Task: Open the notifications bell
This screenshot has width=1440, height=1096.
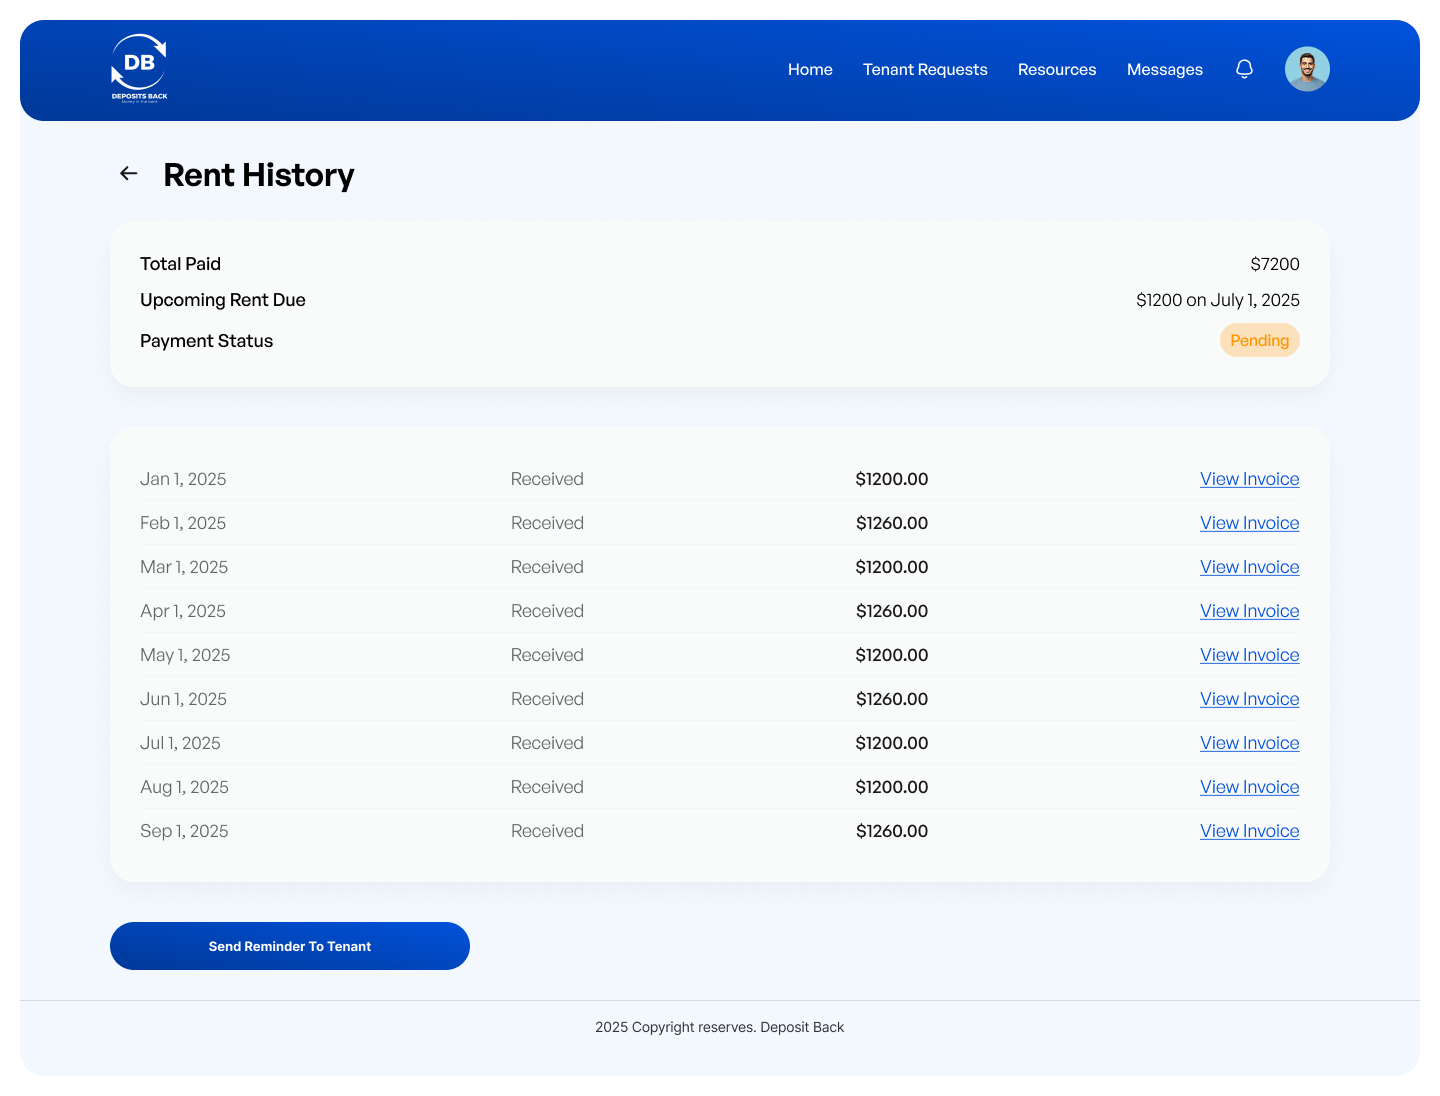Action: click(1244, 69)
